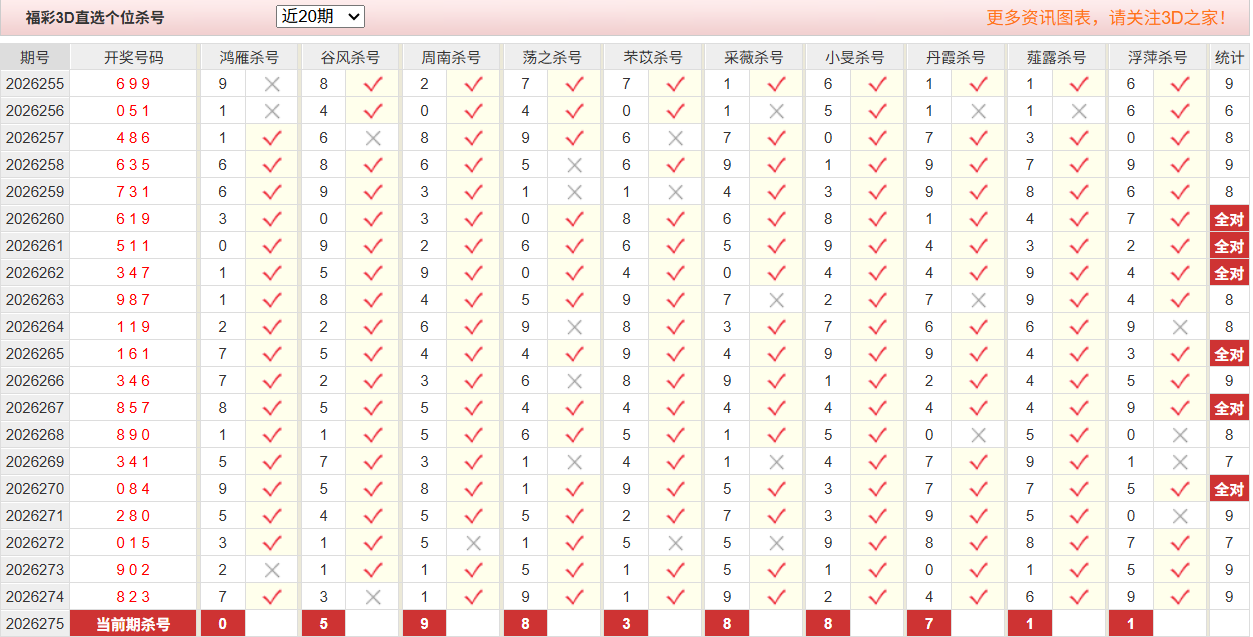Click the red check for 鸿雁杀号 in row 2026270
Viewport: 1253px width, 637px height.
pos(272,489)
